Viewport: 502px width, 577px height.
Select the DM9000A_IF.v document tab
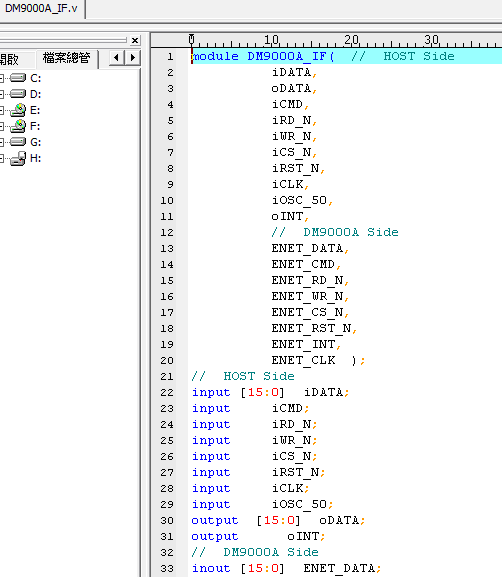(41, 8)
